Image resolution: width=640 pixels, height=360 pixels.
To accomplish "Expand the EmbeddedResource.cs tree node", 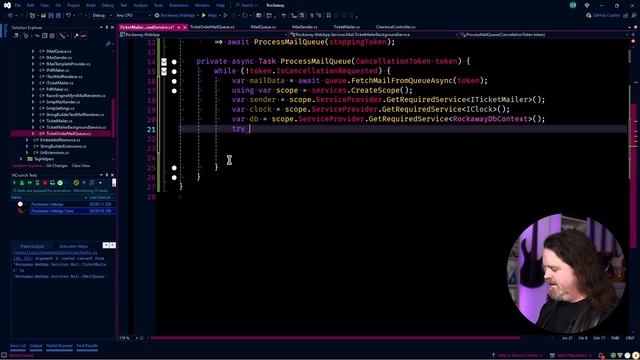I will [27, 140].
